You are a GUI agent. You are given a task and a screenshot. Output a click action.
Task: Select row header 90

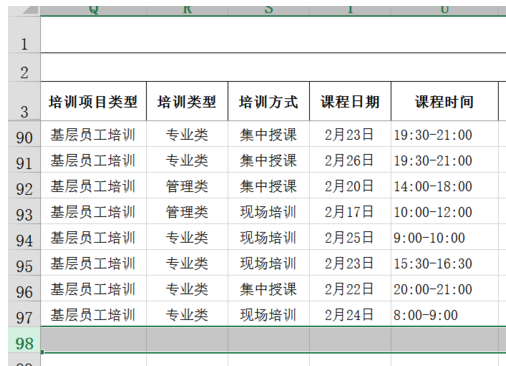[24, 134]
